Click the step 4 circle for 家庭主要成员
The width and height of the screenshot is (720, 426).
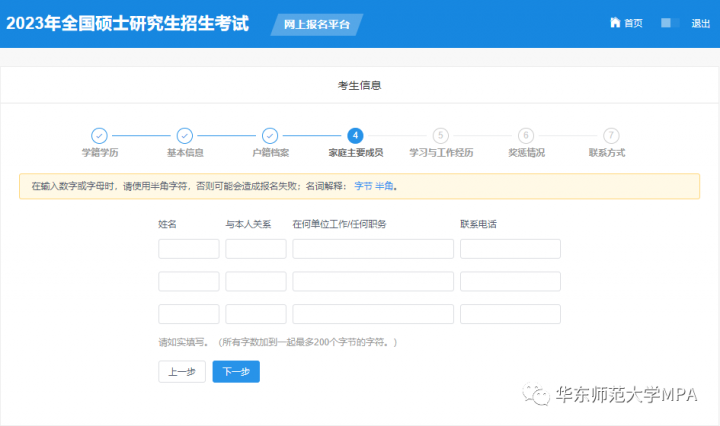[x=355, y=136]
